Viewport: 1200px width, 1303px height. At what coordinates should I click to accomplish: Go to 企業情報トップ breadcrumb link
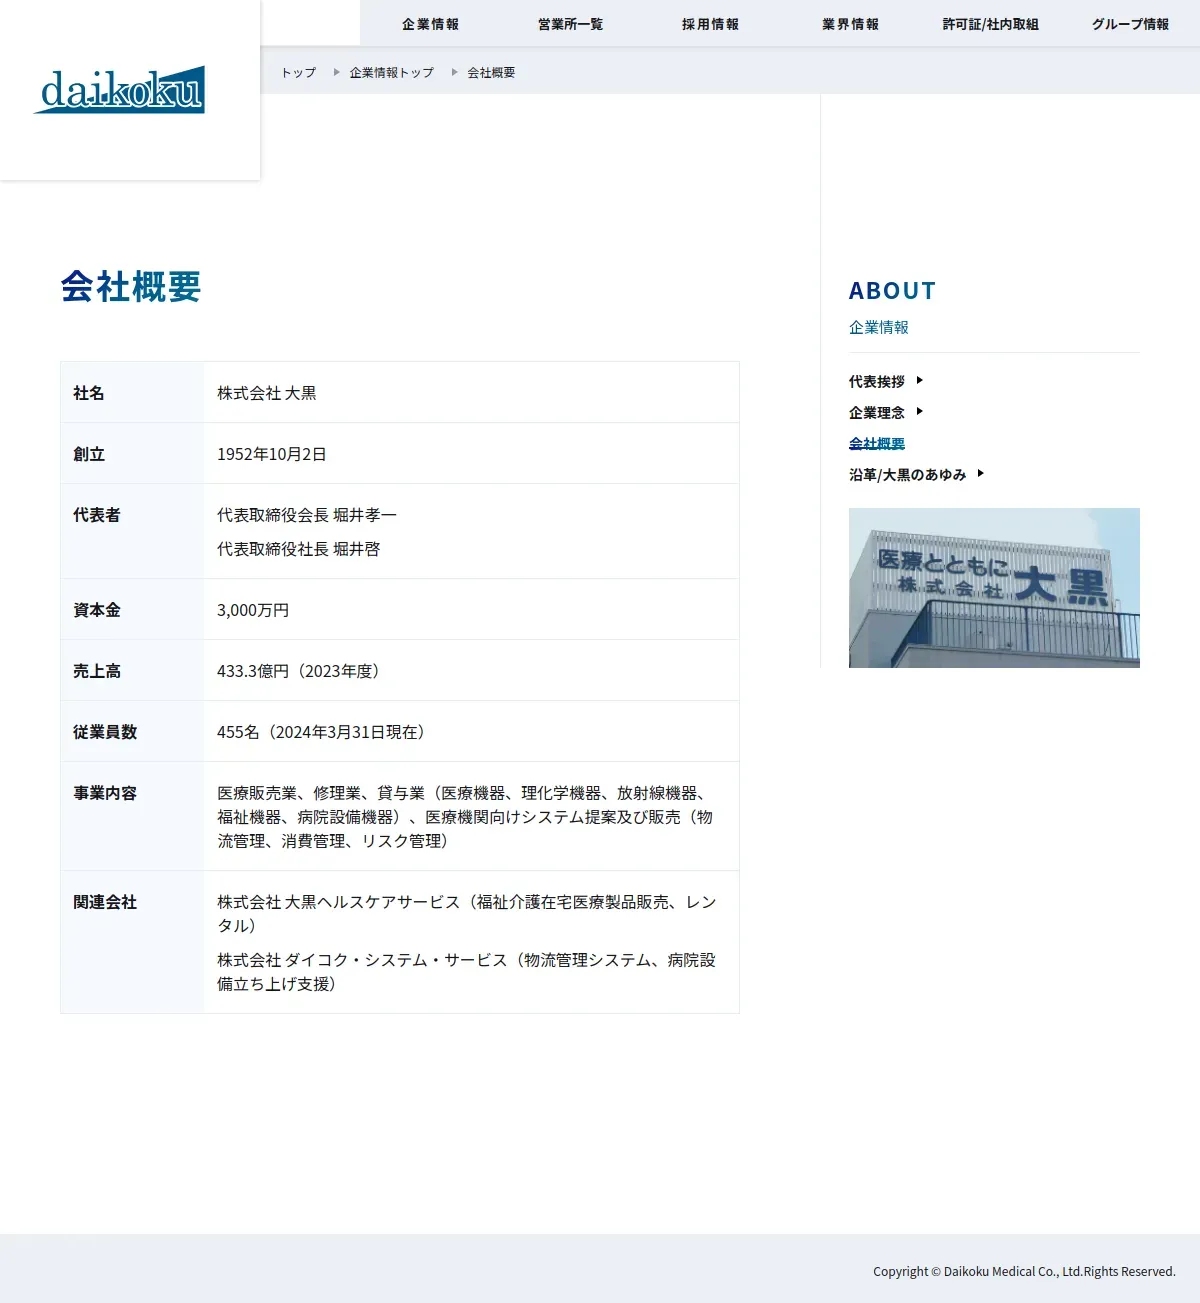pyautogui.click(x=391, y=72)
